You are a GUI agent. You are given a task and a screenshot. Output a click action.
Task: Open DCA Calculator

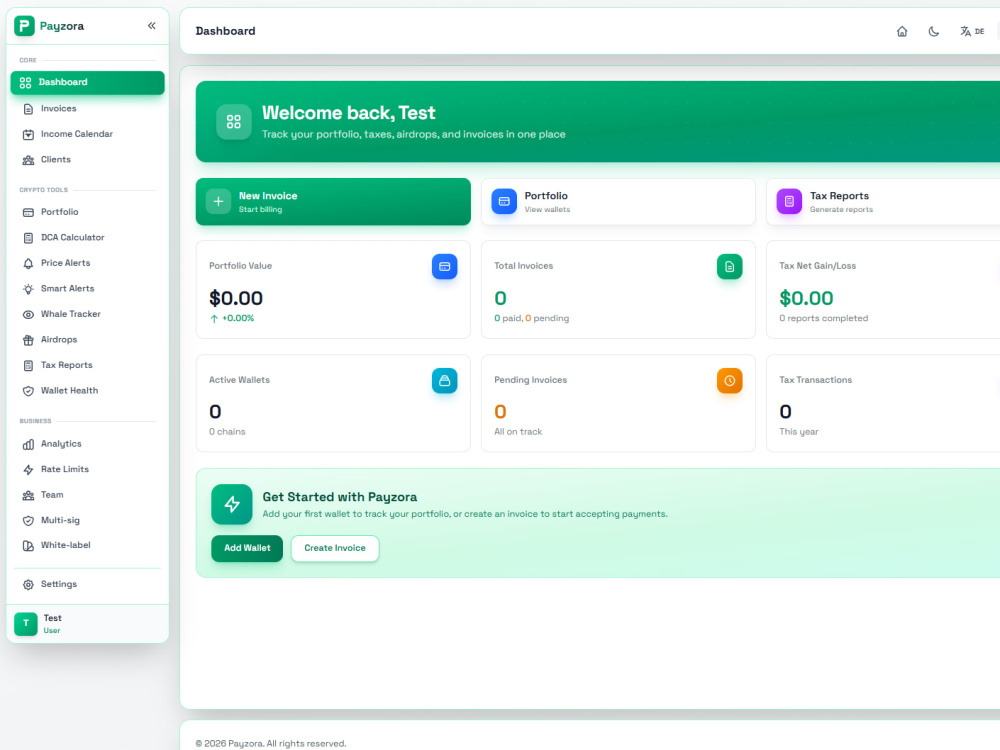87,237
